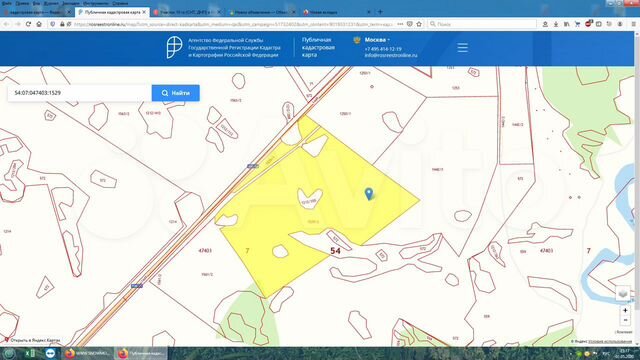This screenshot has width=640, height=360.
Task: Click the phone number +7 495 414-12-19
Action: click(x=383, y=49)
